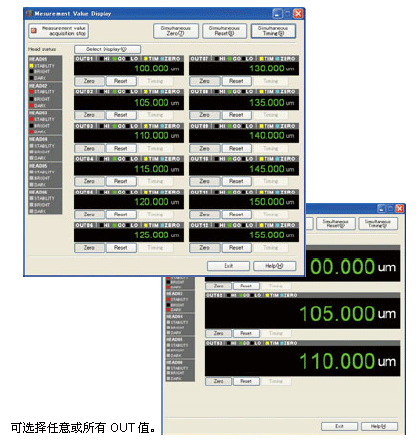
Task: Click Zero under OUT01 100.000 reading
Action: point(89,81)
